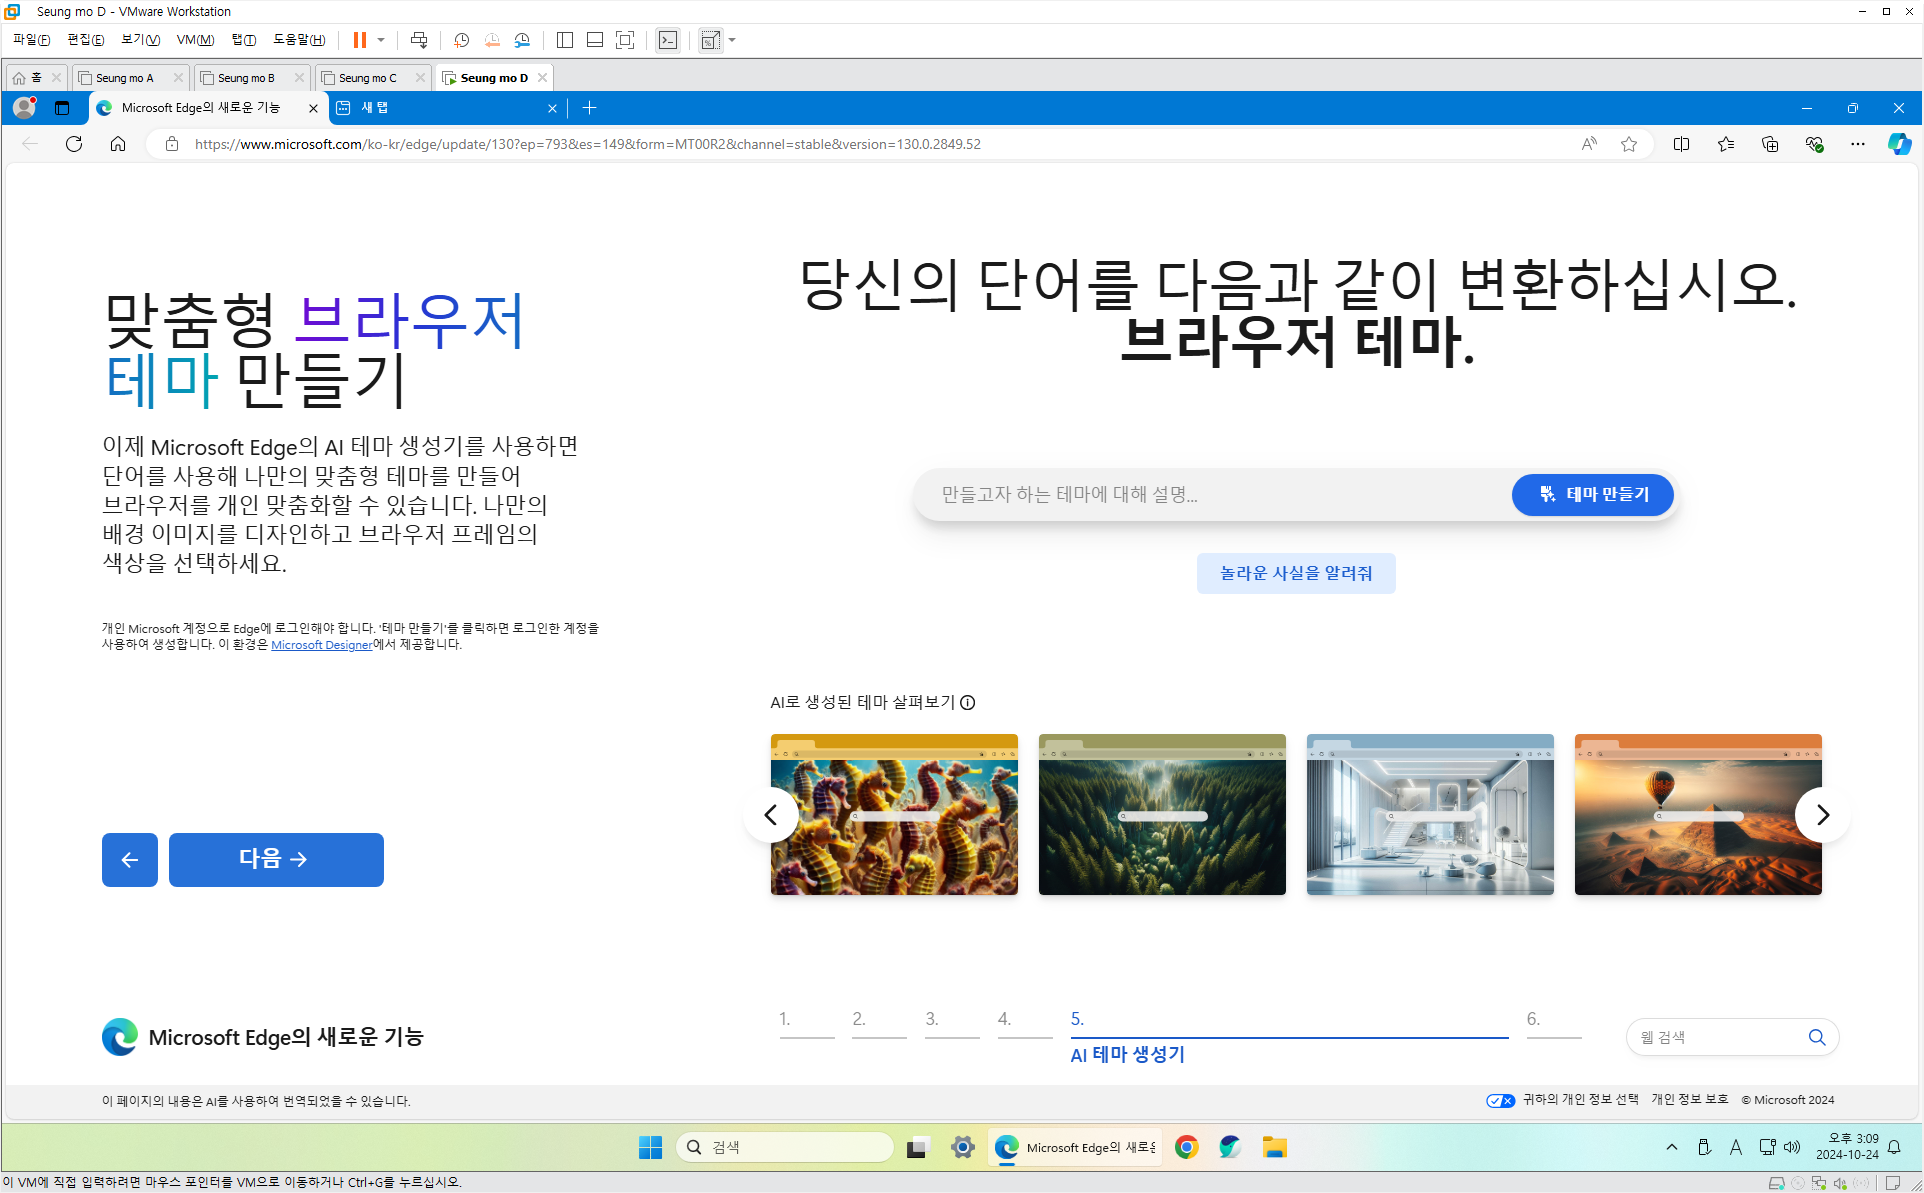
Task: Open Edge browser essentials
Action: coord(1814,144)
